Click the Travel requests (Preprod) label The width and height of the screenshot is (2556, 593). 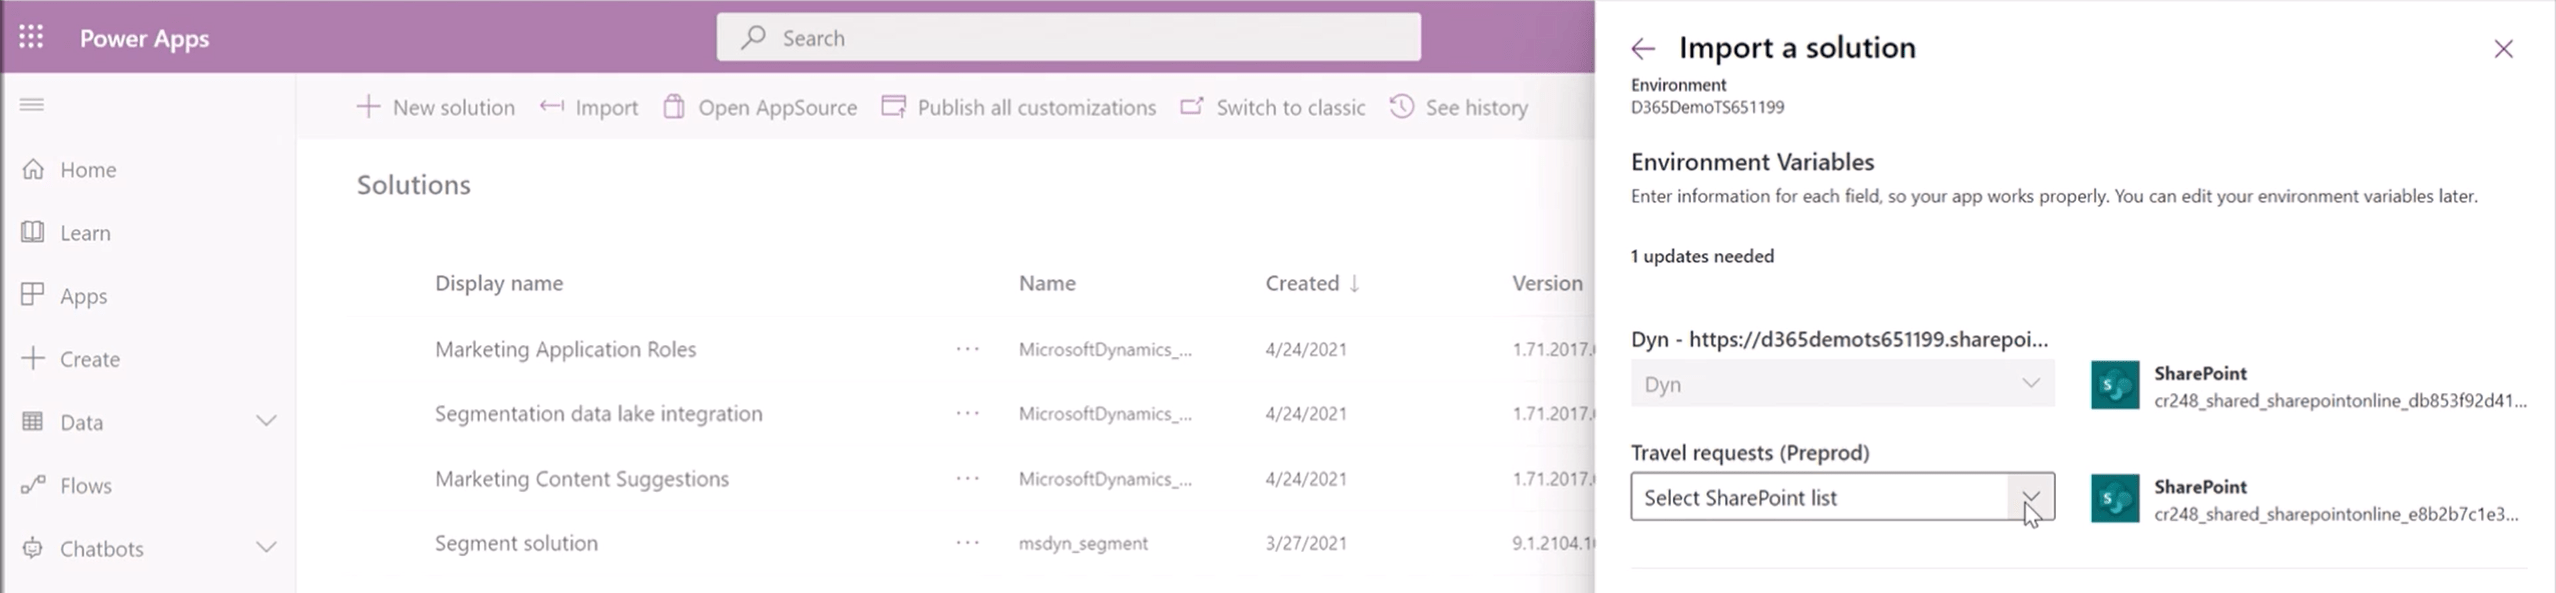(x=1750, y=452)
